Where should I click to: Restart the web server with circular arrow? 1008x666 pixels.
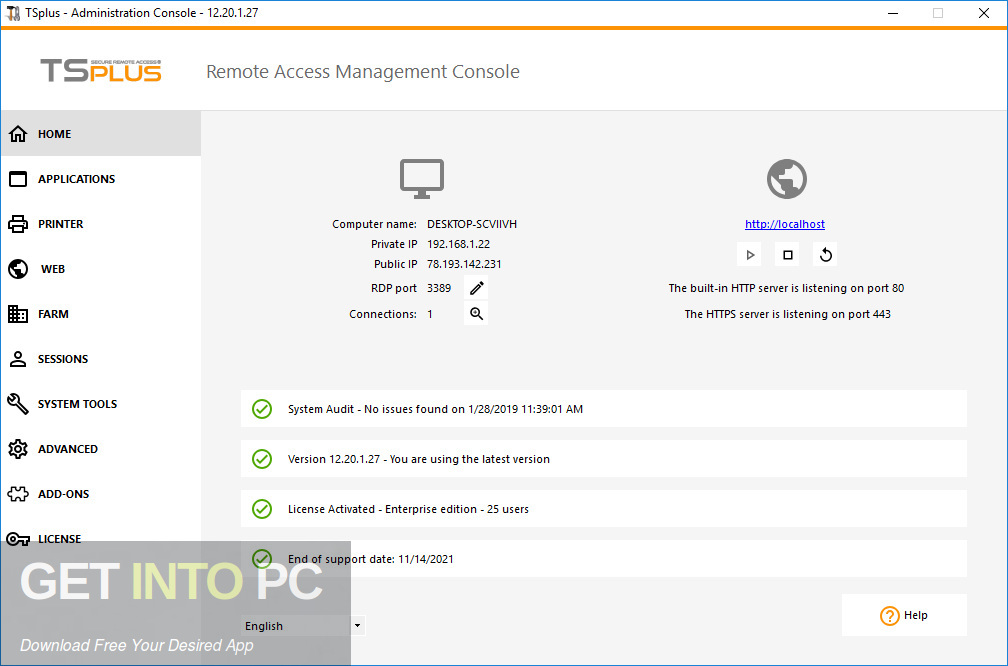click(x=825, y=255)
